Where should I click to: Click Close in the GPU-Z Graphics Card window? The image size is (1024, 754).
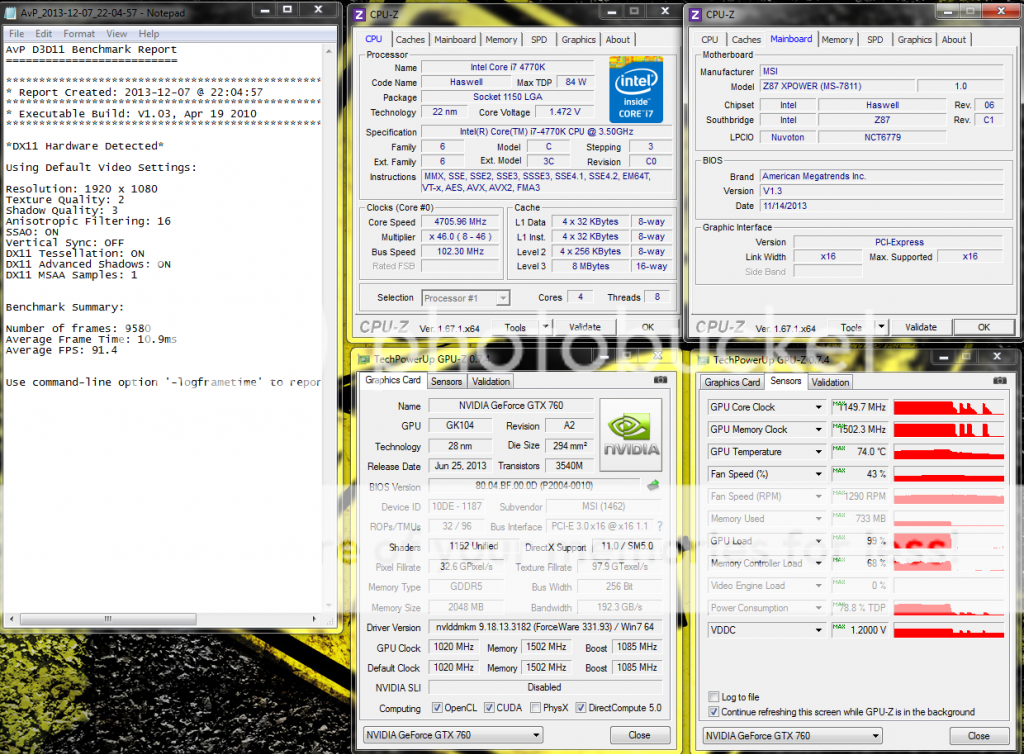click(637, 735)
